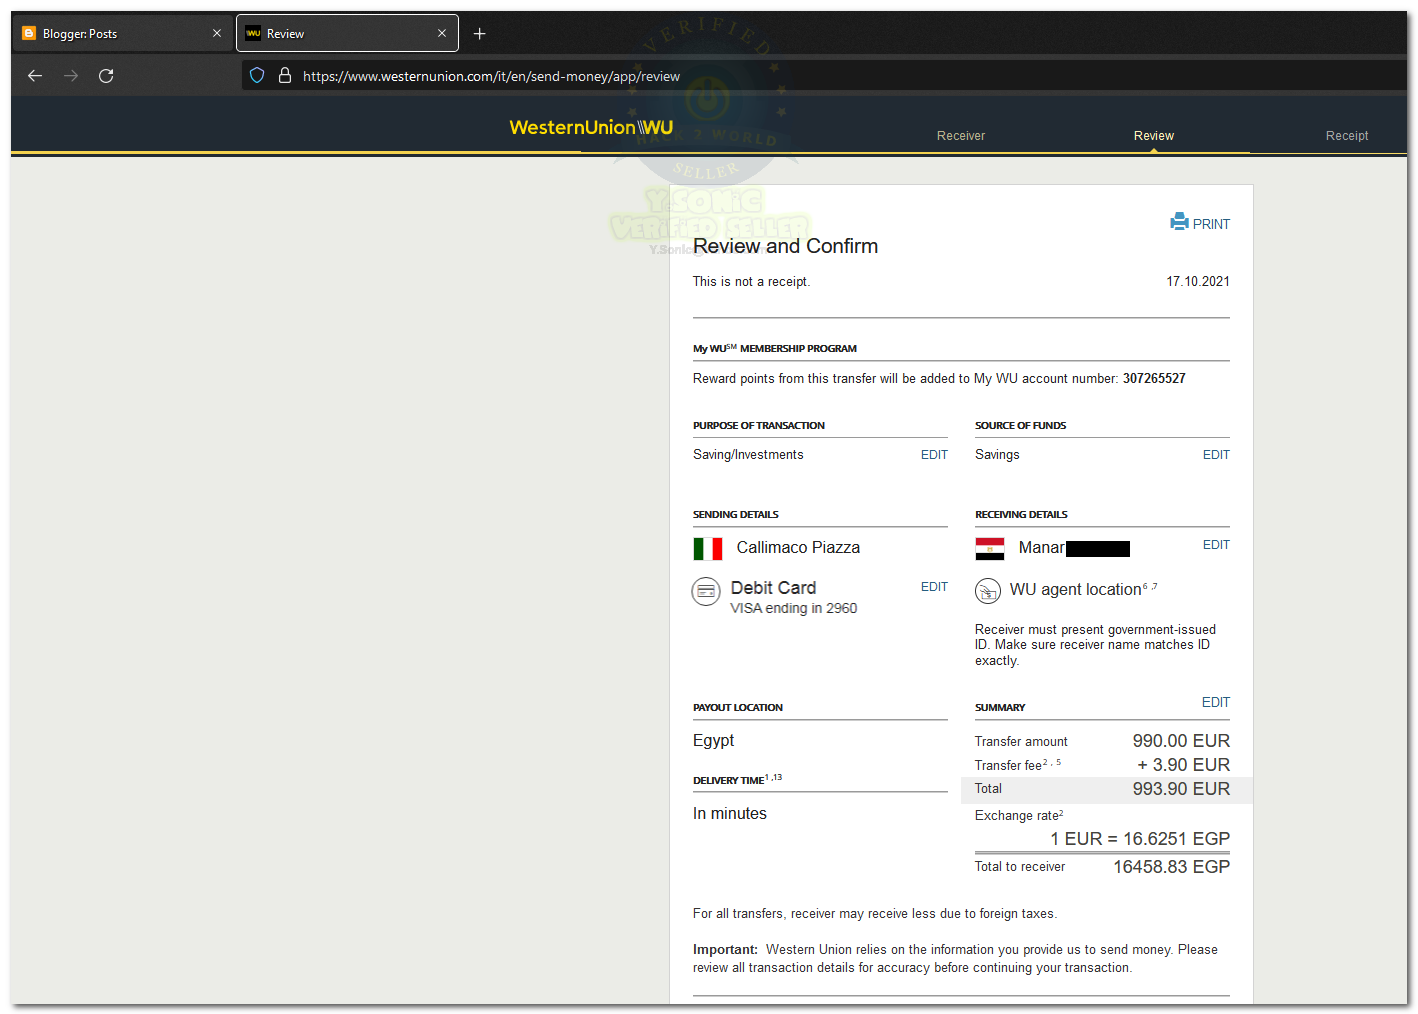The height and width of the screenshot is (1014, 1418).
Task: Edit the receiving details for Manar
Action: [x=1216, y=545]
